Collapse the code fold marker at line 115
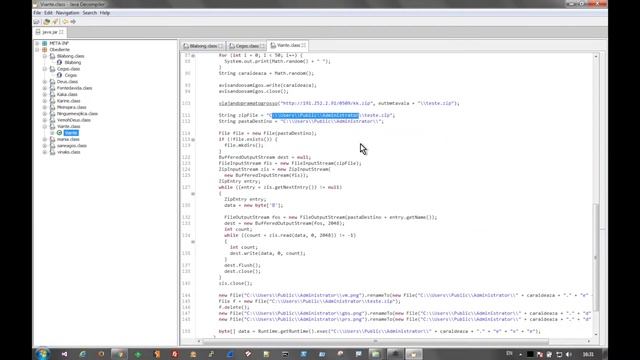The image size is (640, 360). 193,140
